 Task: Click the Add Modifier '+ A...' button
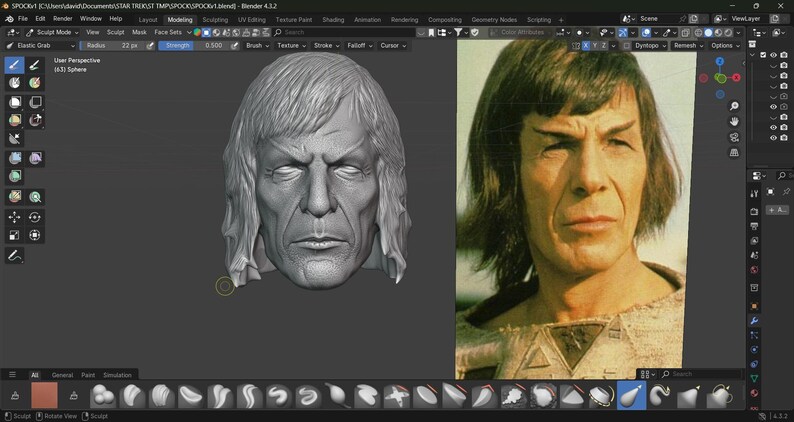point(777,210)
